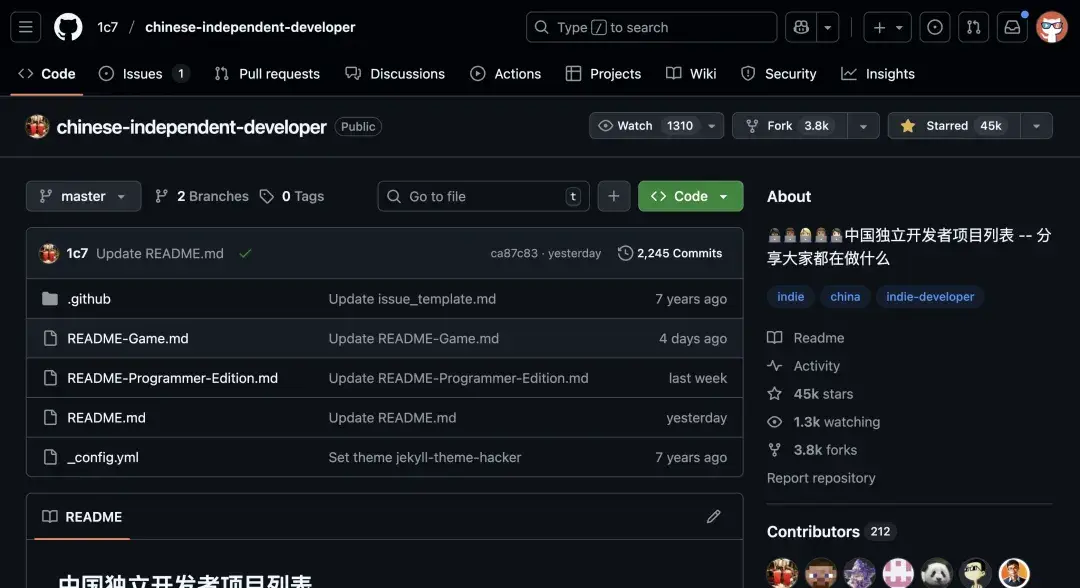Open your profile avatar menu
The height and width of the screenshot is (588, 1080).
click(1051, 27)
